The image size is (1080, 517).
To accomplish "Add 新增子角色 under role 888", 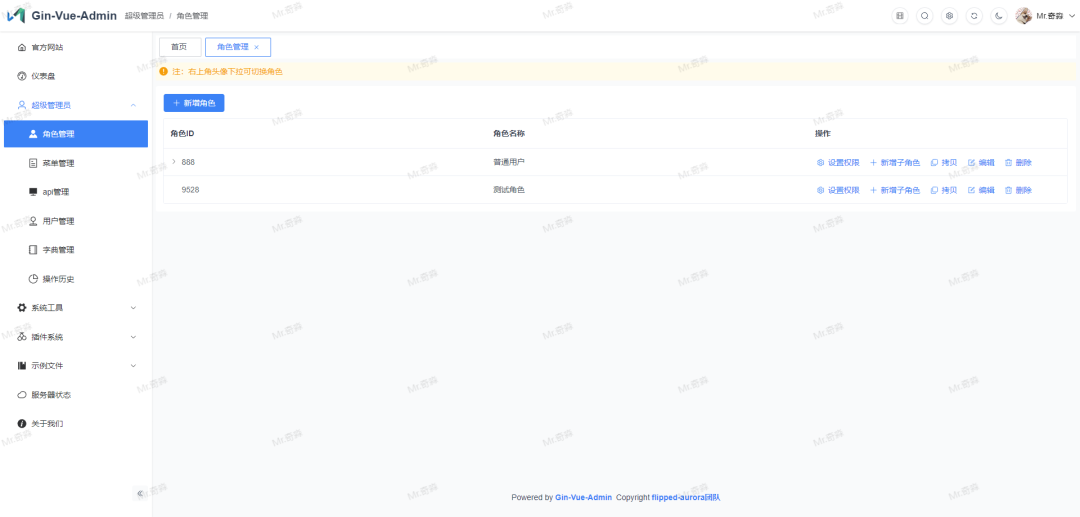I will coord(895,162).
